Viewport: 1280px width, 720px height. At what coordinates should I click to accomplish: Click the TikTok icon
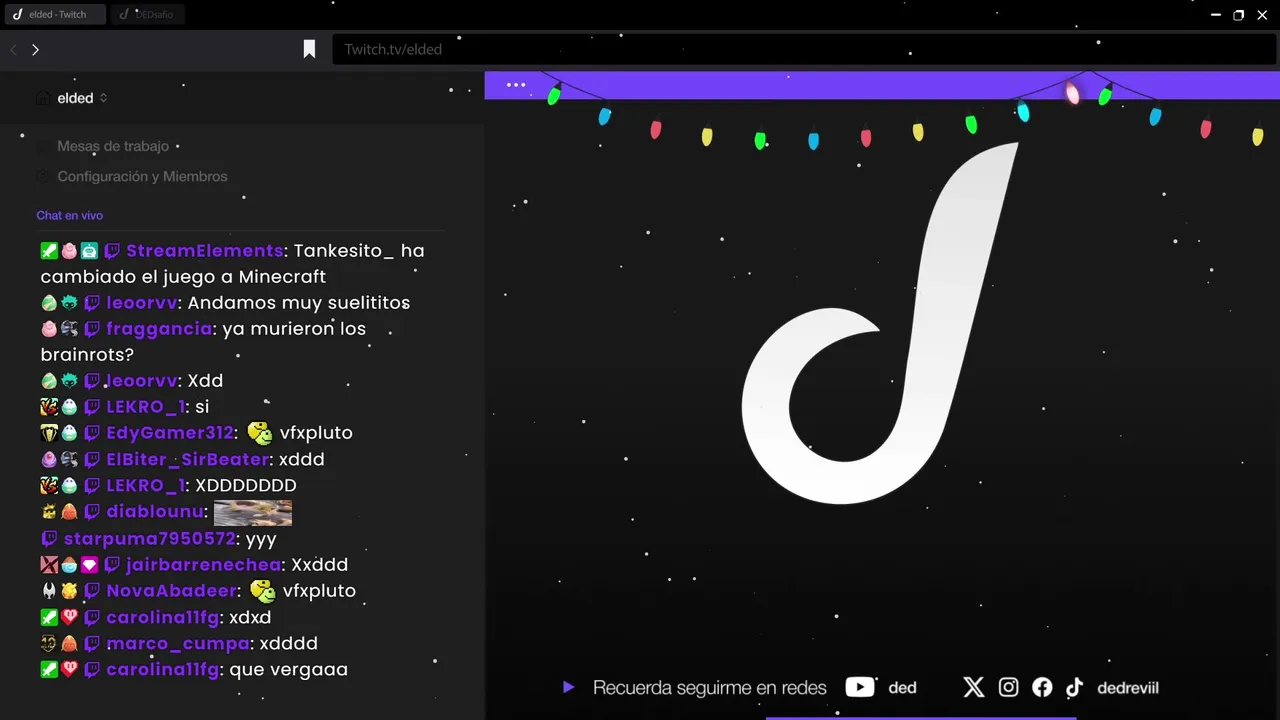pyautogui.click(x=1074, y=687)
